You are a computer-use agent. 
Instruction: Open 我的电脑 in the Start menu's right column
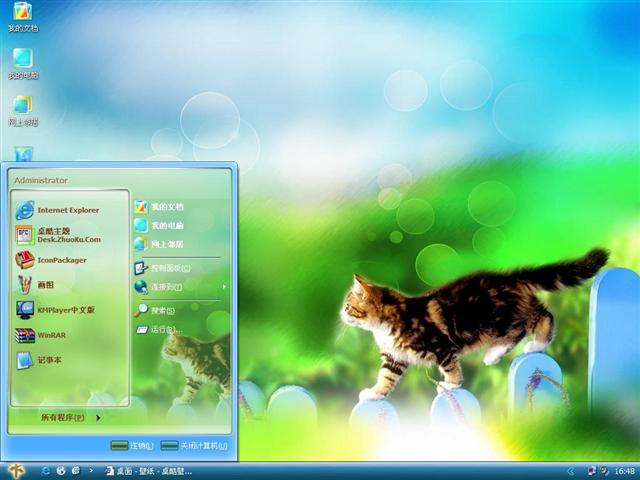(x=159, y=225)
